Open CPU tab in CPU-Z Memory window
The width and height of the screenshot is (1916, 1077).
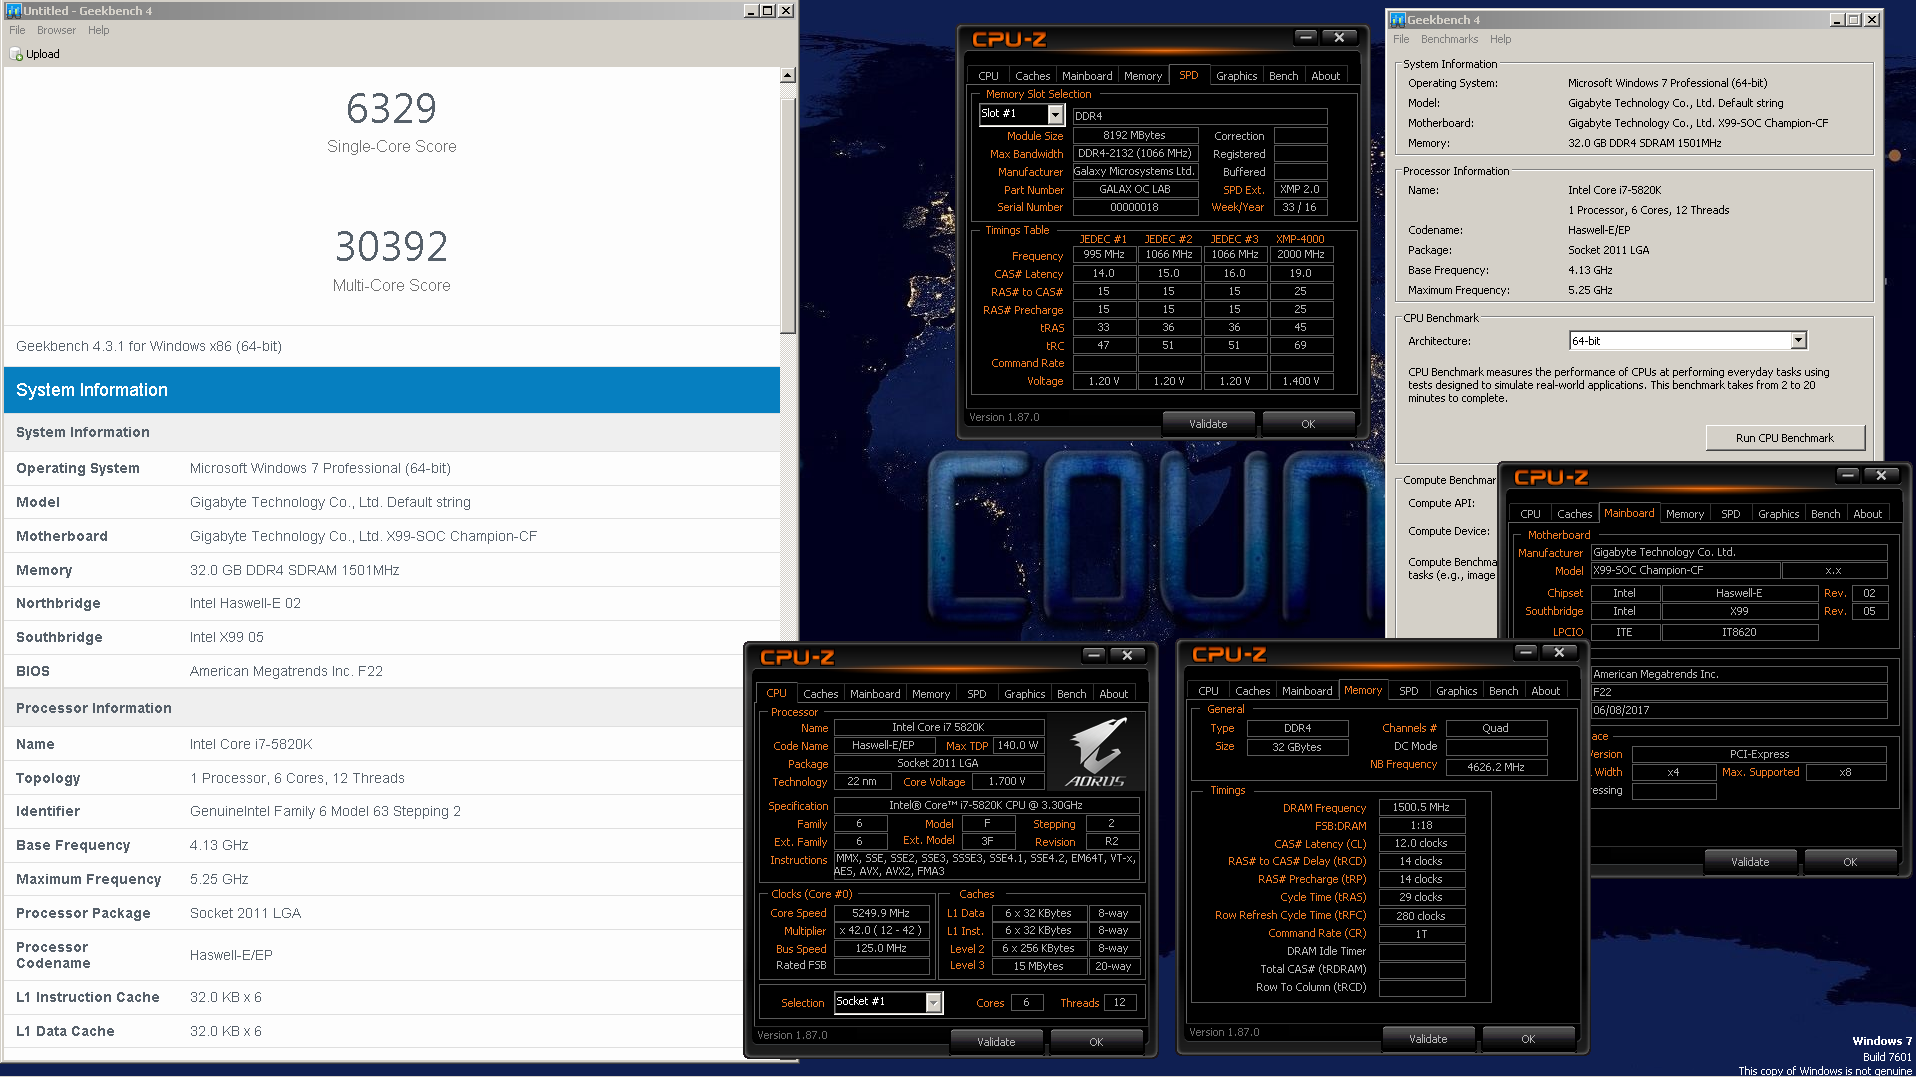tap(1208, 691)
